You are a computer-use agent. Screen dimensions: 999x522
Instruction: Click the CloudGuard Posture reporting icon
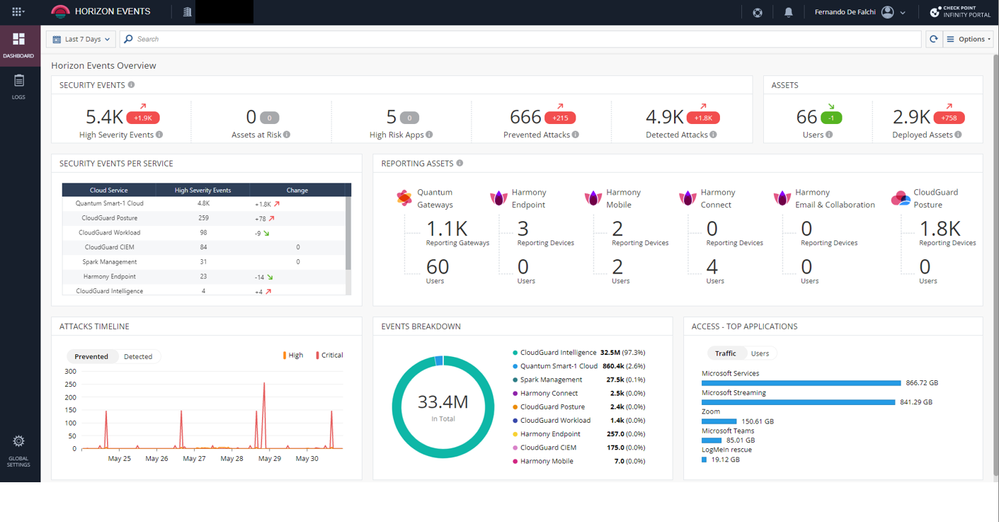900,198
